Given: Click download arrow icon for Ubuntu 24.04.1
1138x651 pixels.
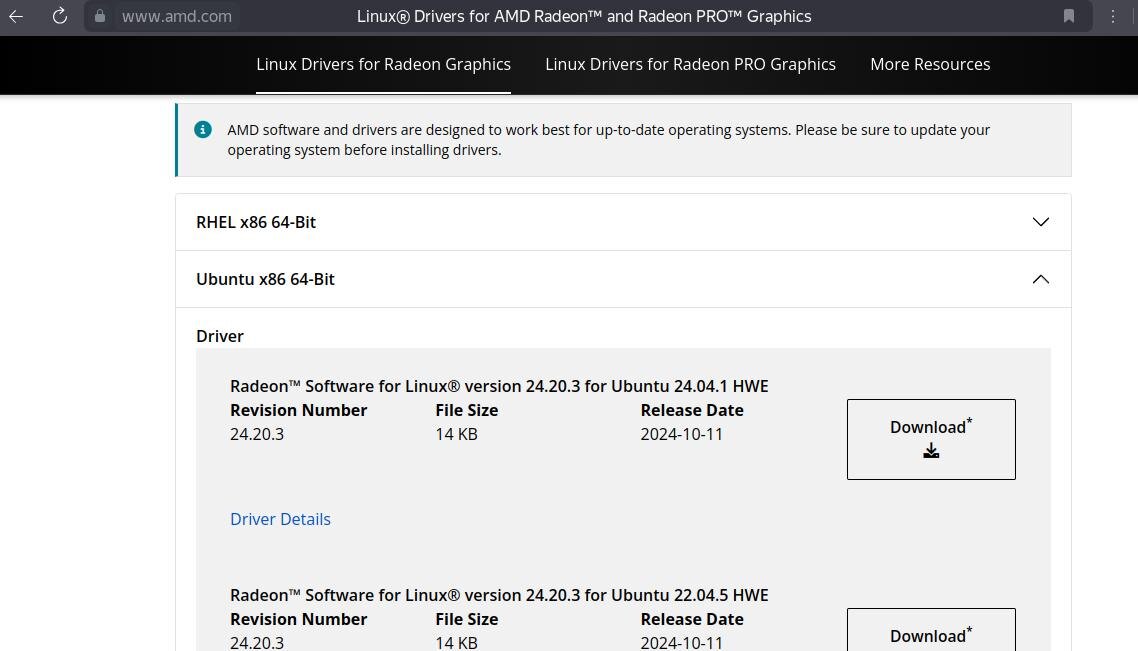Looking at the screenshot, I should 931,451.
